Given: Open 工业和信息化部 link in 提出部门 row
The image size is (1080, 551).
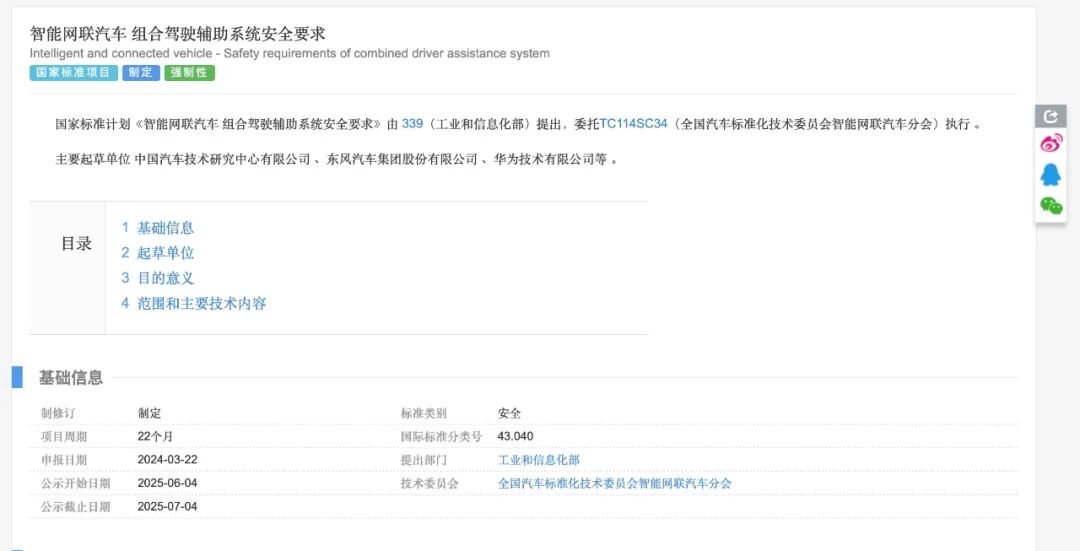Looking at the screenshot, I should [x=539, y=460].
